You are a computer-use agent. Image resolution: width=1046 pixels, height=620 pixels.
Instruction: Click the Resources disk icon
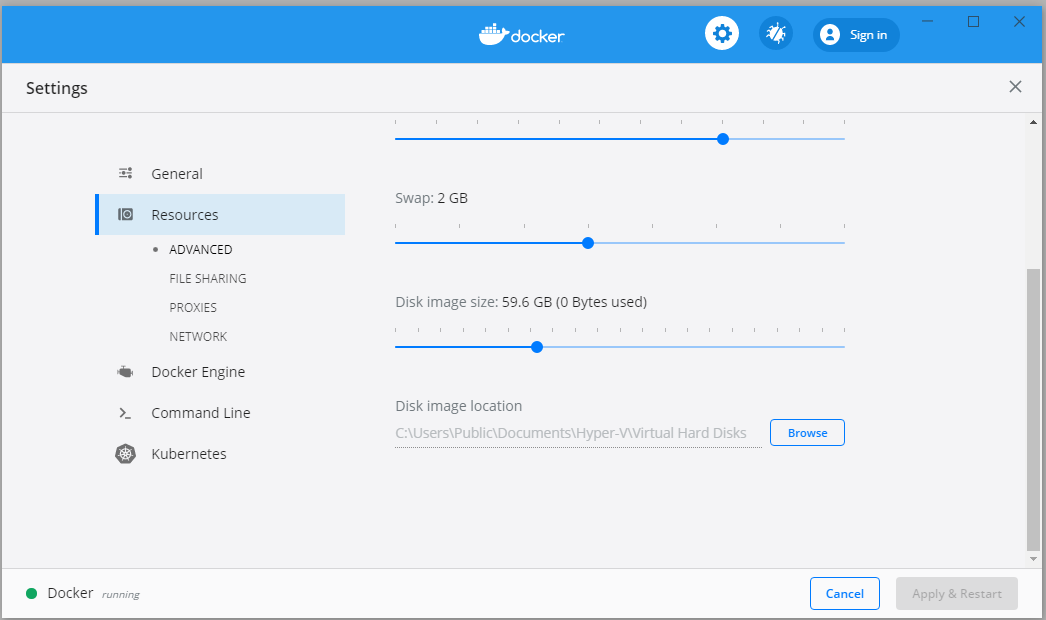click(126, 215)
